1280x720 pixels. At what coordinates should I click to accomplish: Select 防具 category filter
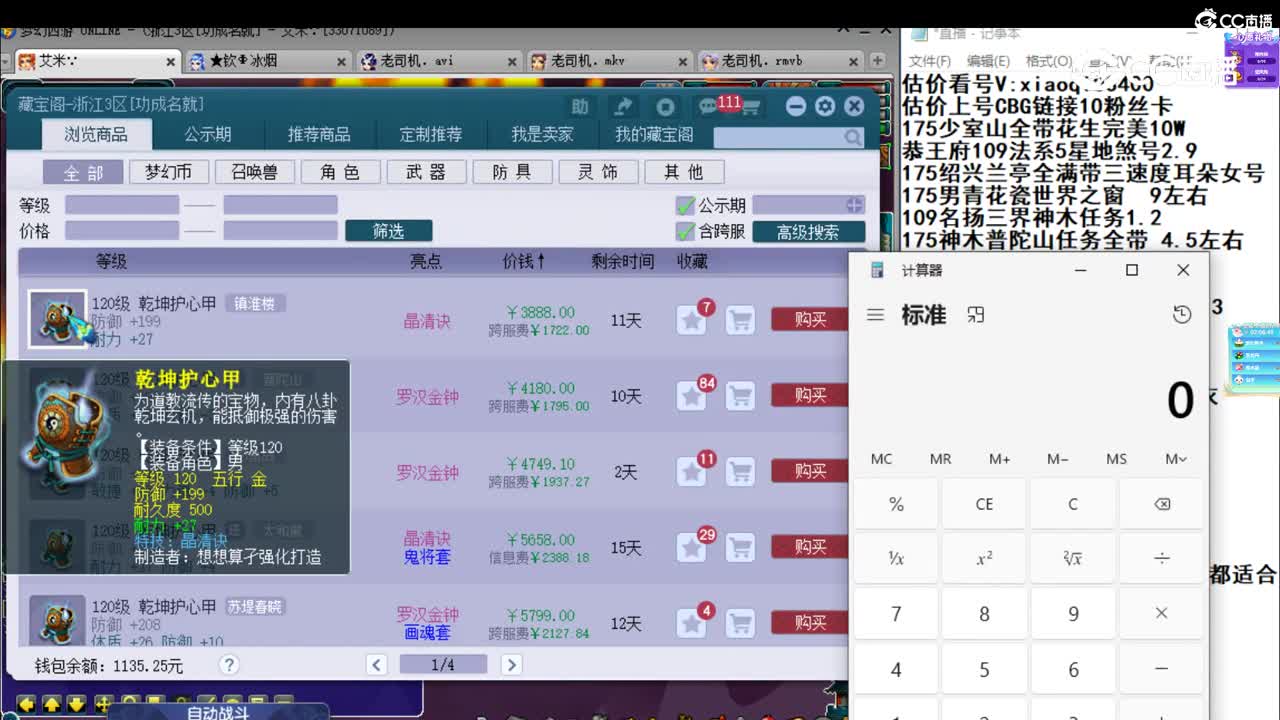tap(512, 172)
